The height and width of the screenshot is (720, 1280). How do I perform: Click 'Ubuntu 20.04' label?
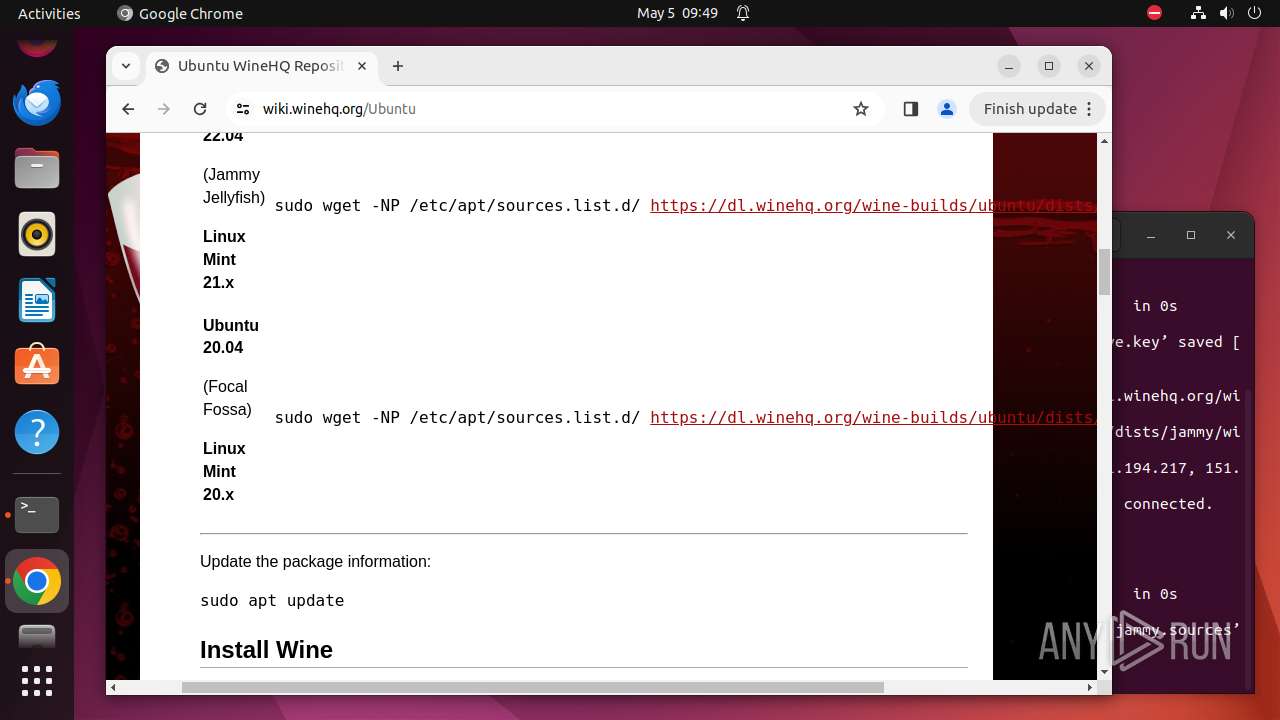coord(231,337)
